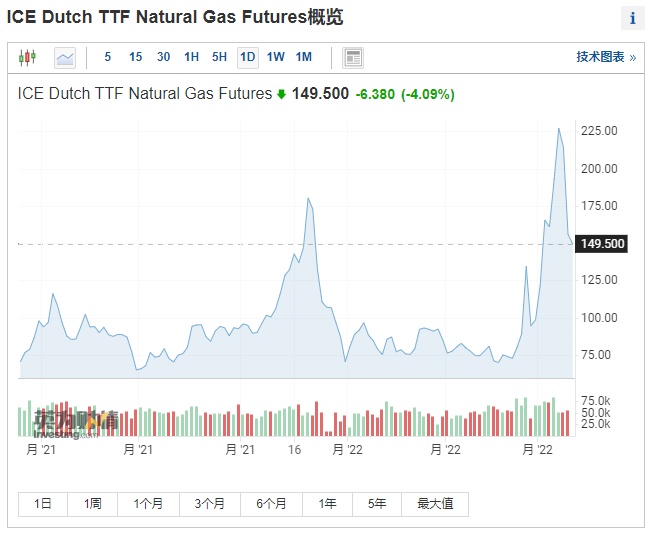
Task: Open the news overlay toggle icon
Action: pos(353,57)
